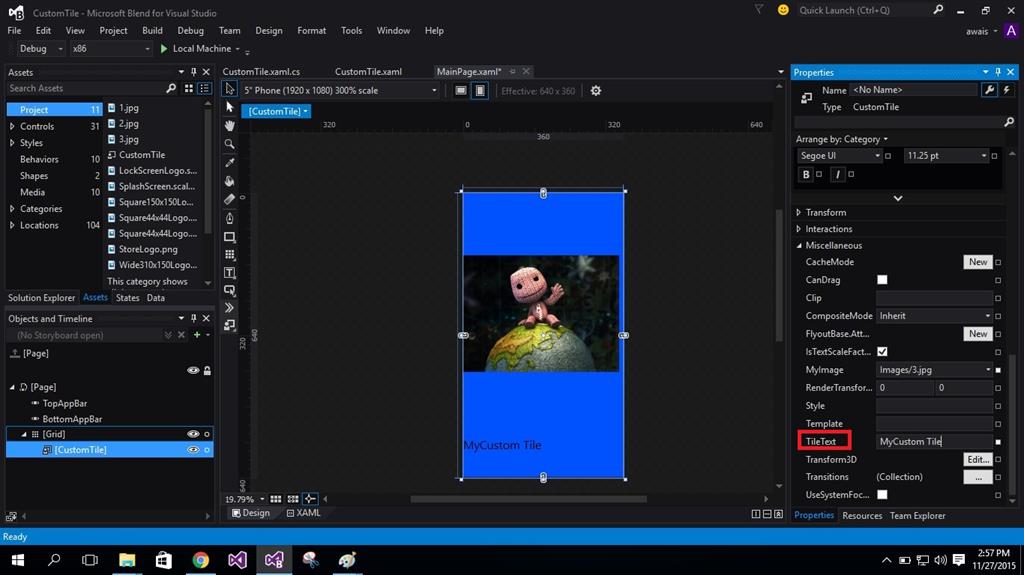
Task: Choose the Grid layout panel tool
Action: [x=230, y=255]
